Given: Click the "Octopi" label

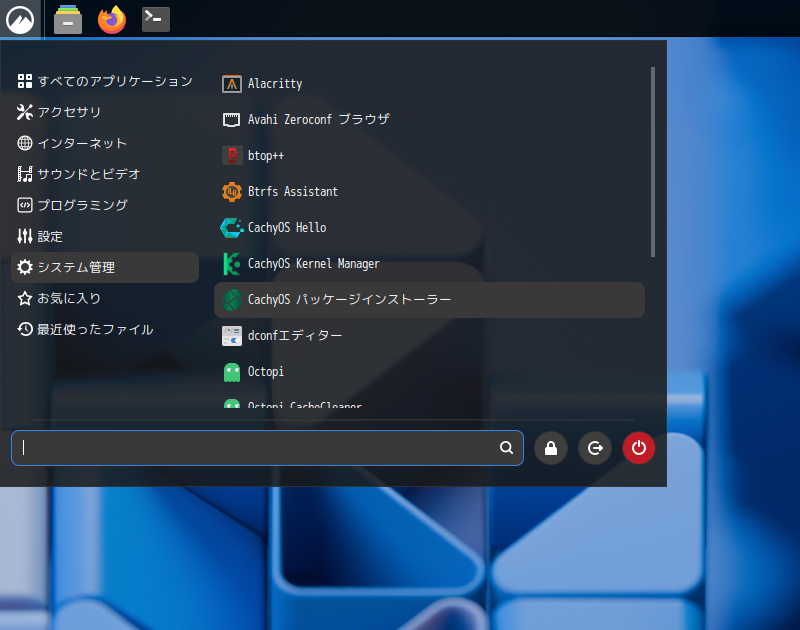Looking at the screenshot, I should pos(266,372).
